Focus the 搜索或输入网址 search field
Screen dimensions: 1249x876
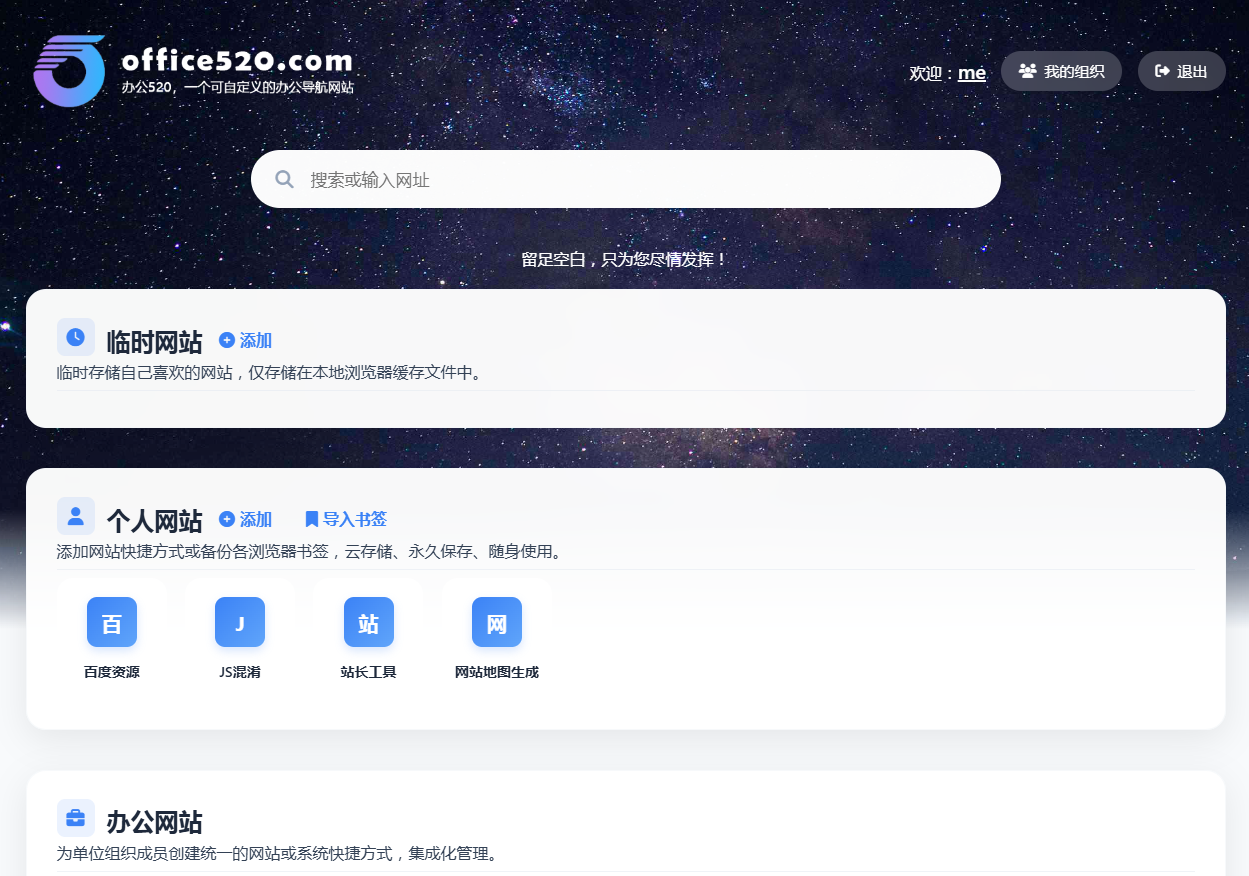coord(640,180)
